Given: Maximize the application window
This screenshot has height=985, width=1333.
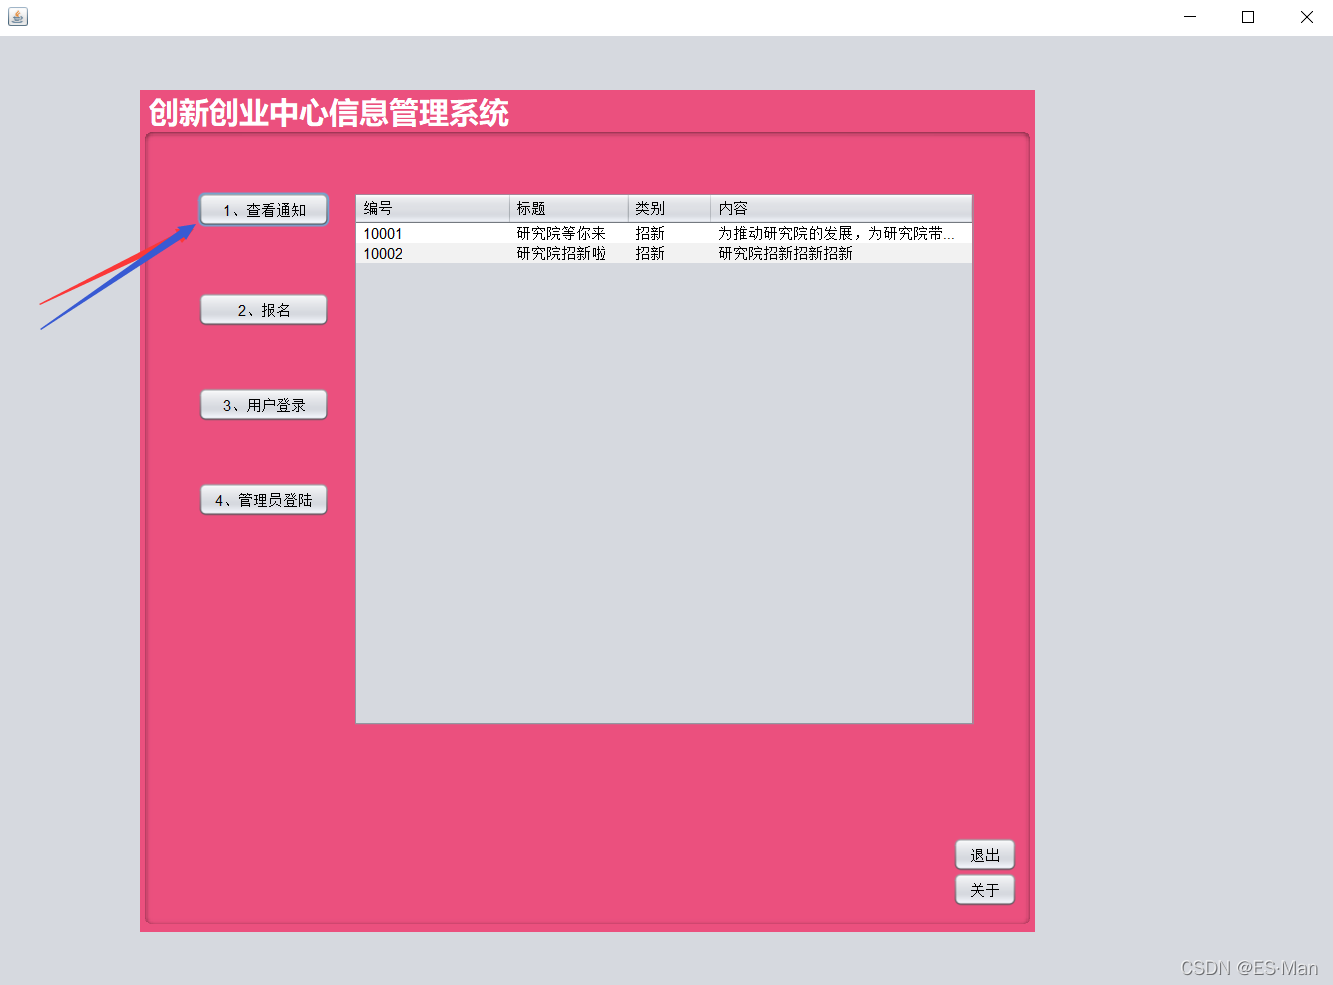Looking at the screenshot, I should (1248, 17).
